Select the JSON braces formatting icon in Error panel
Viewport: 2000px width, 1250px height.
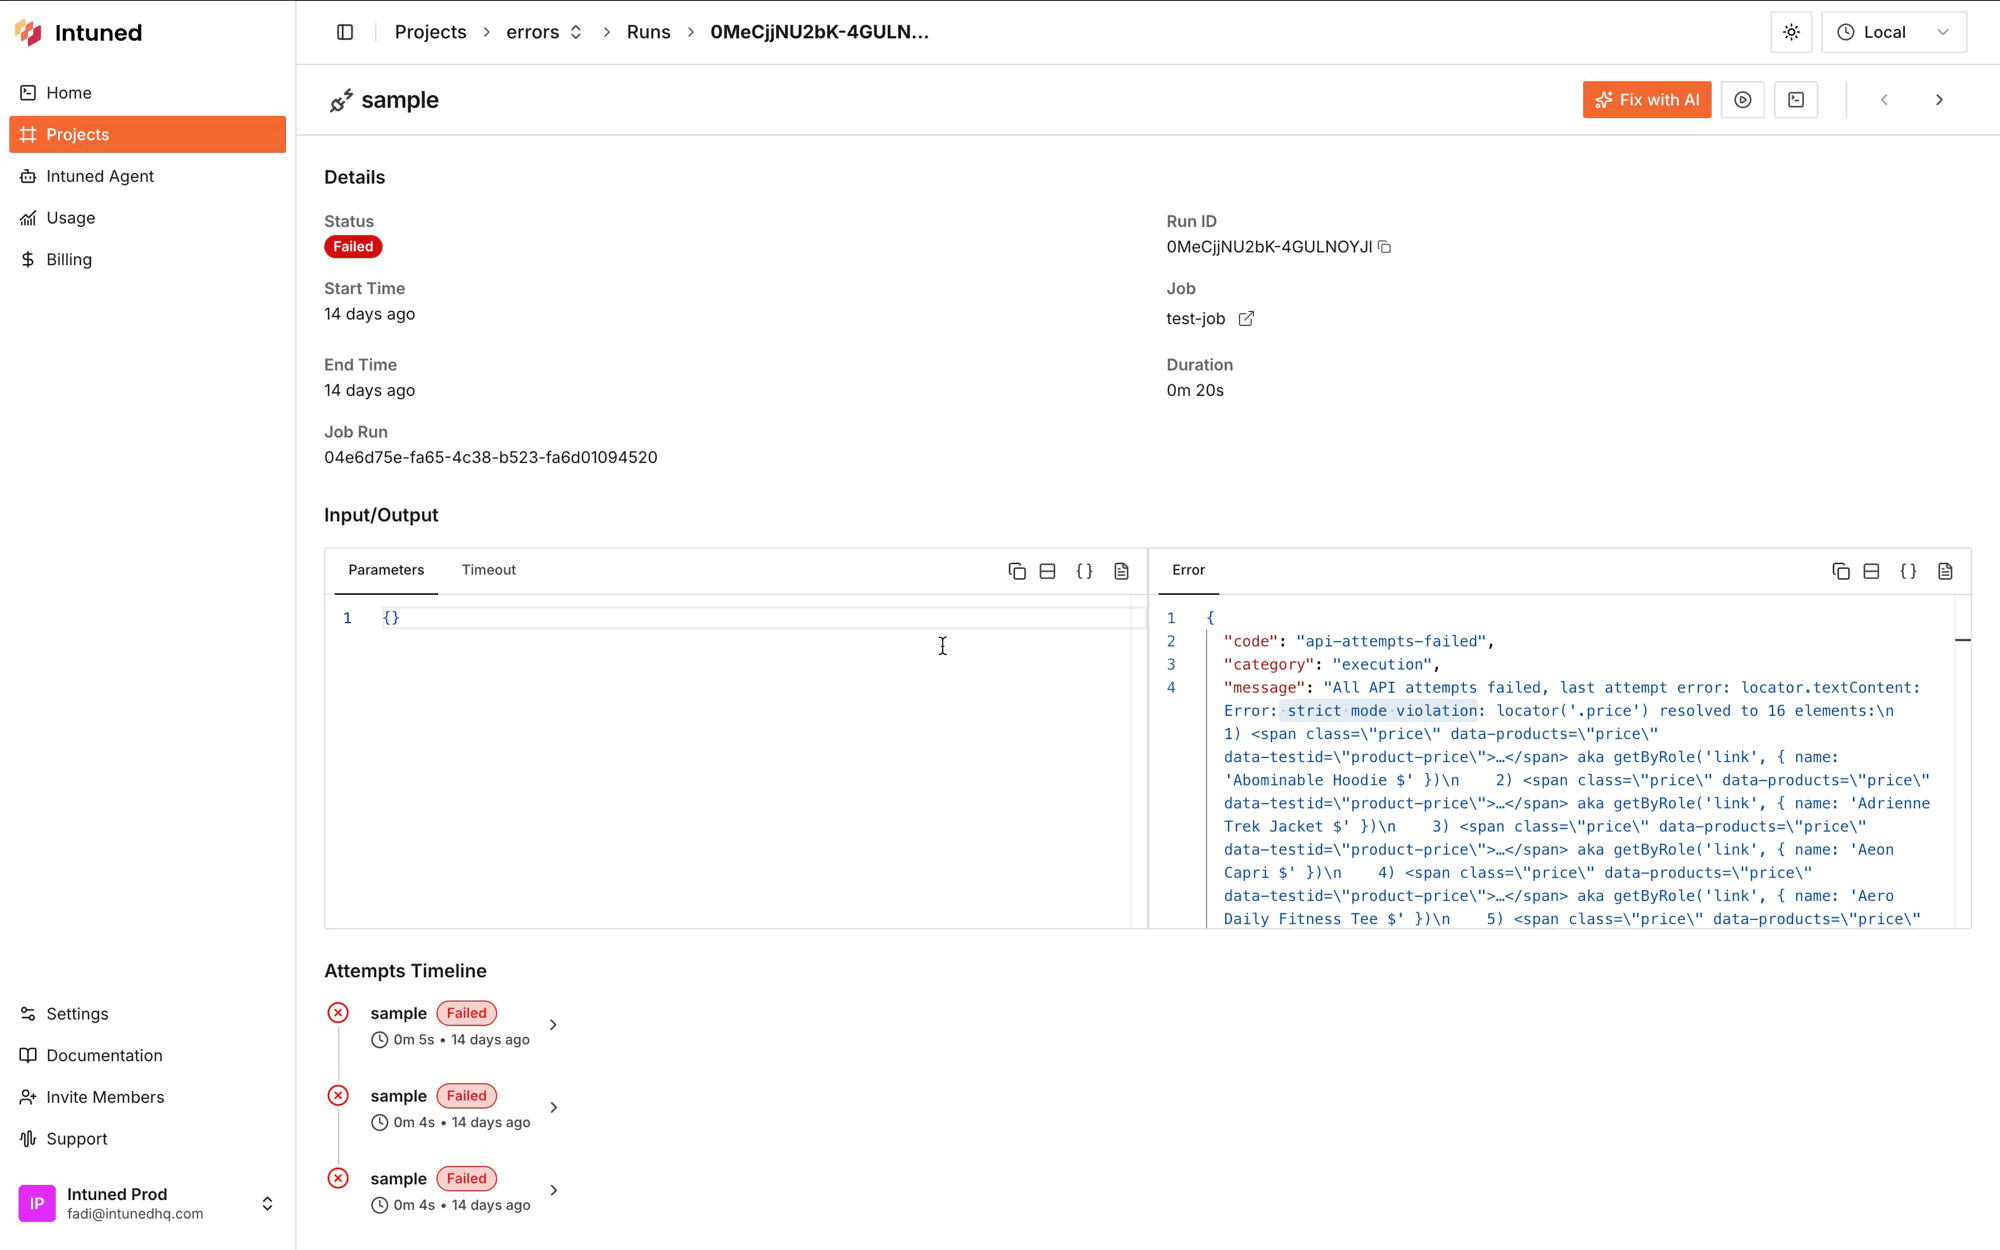1908,570
